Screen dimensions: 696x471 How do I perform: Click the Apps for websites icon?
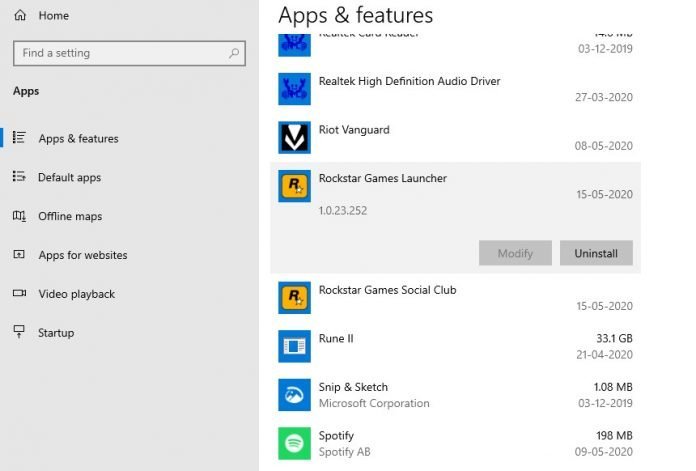pyautogui.click(x=19, y=254)
